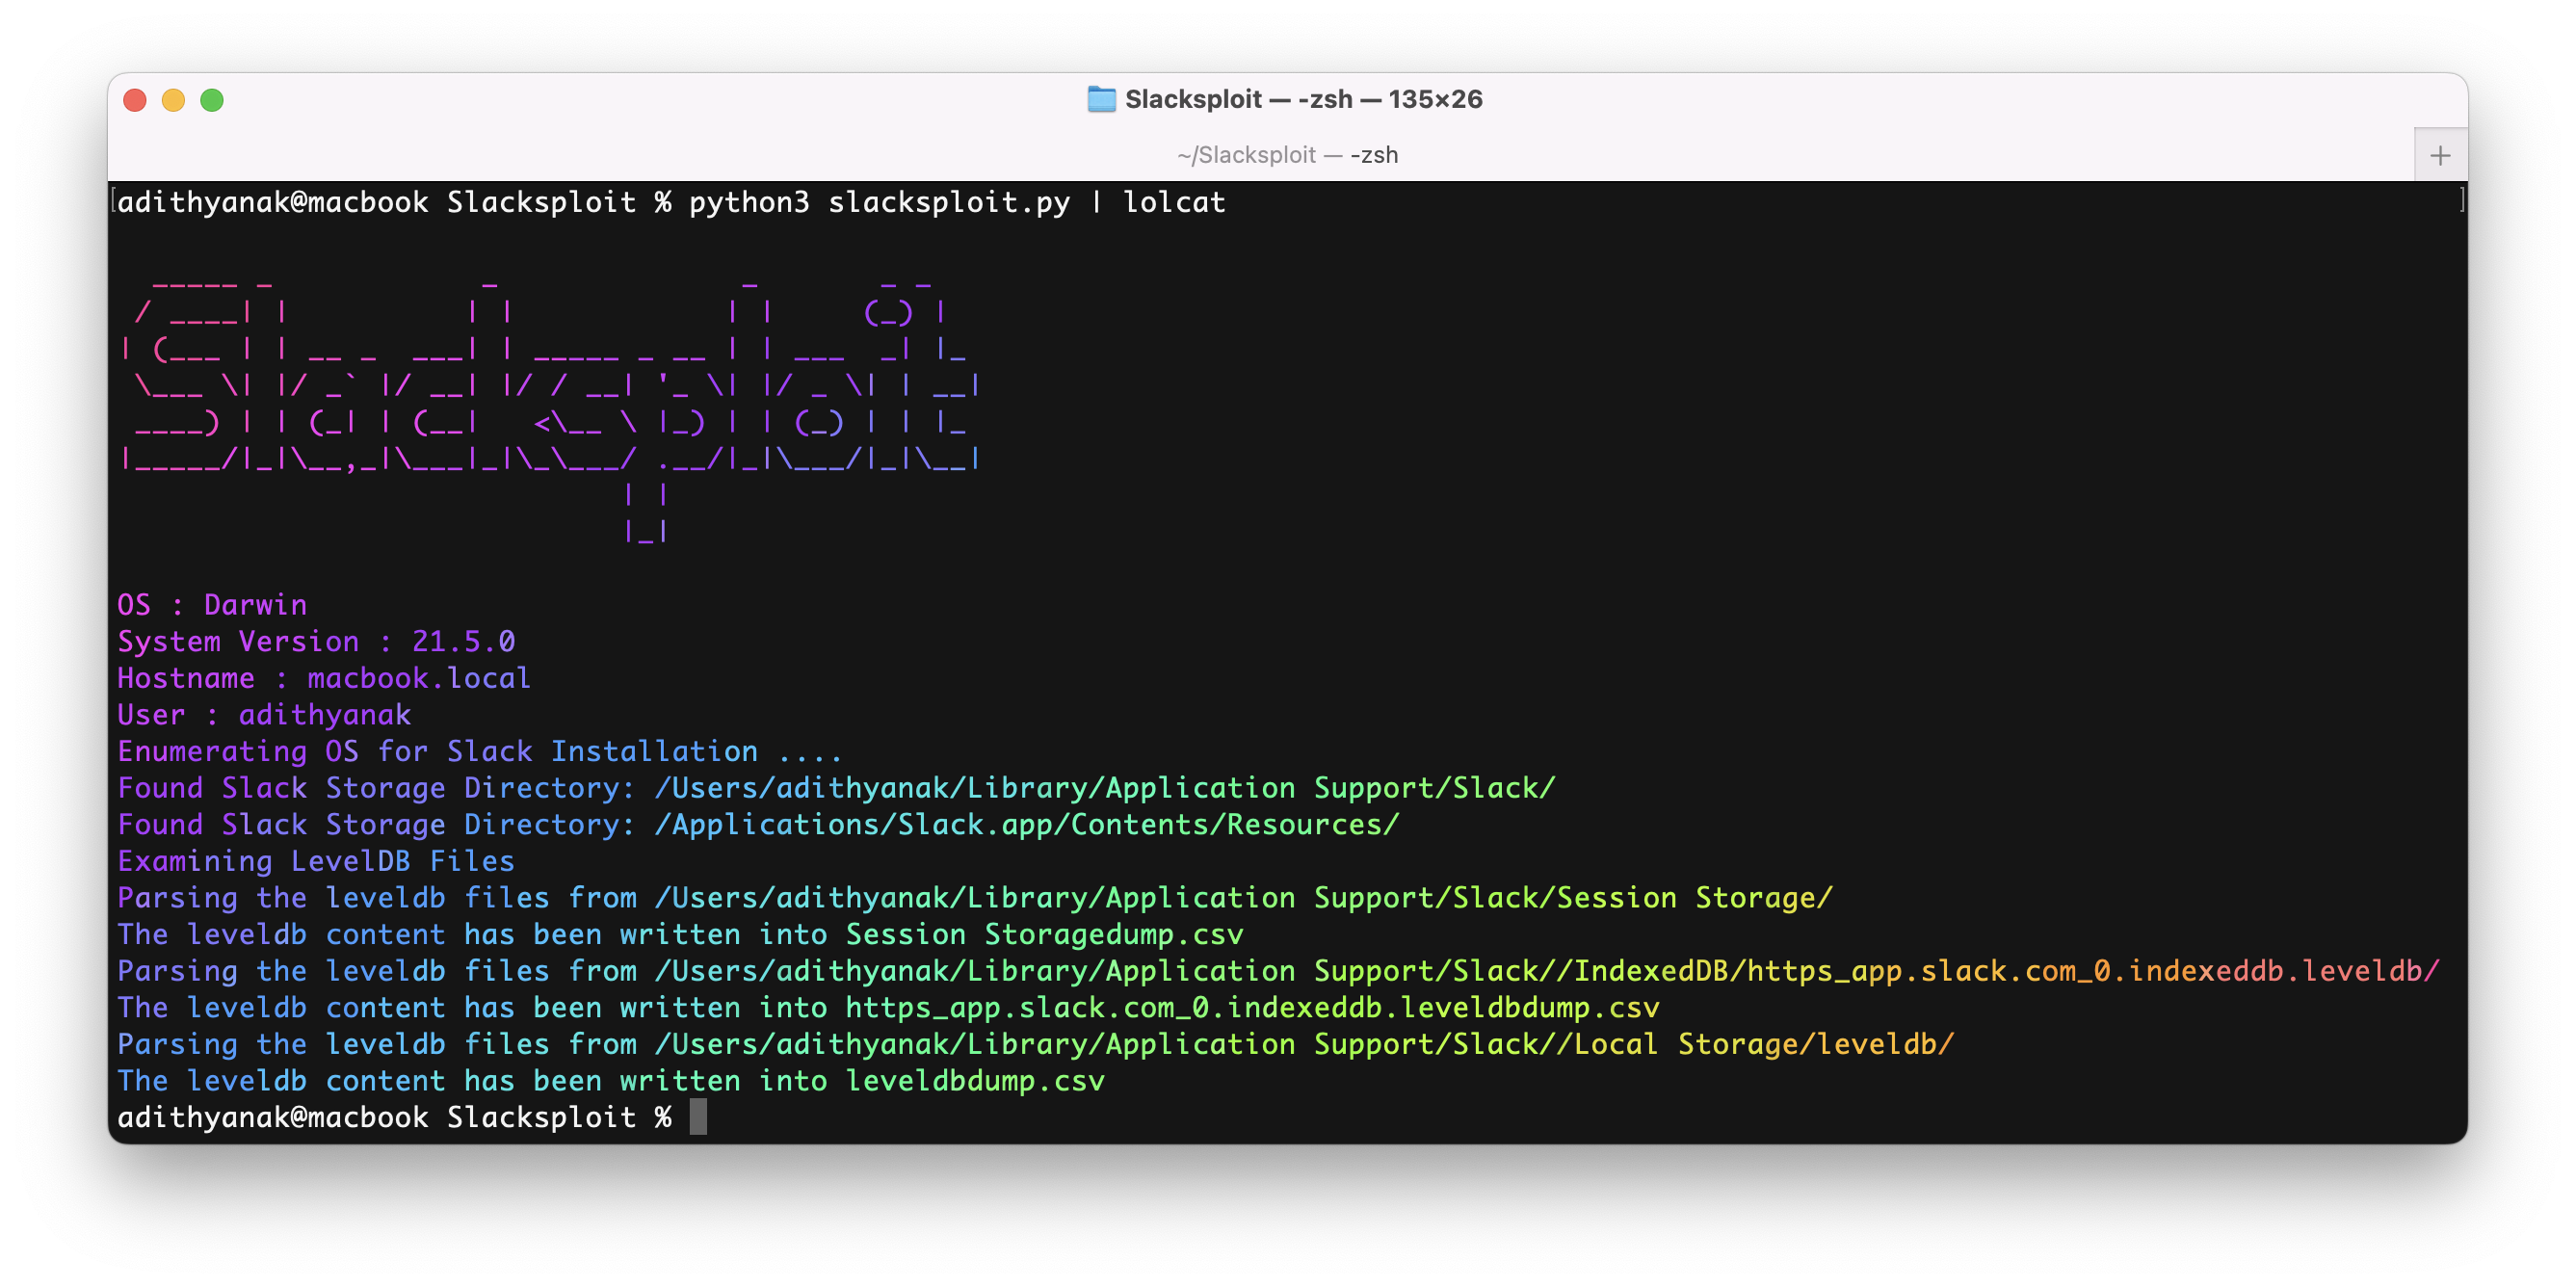Click the Enumerating OS for Slack Installation text
The width and height of the screenshot is (2576, 1287).
[x=478, y=751]
